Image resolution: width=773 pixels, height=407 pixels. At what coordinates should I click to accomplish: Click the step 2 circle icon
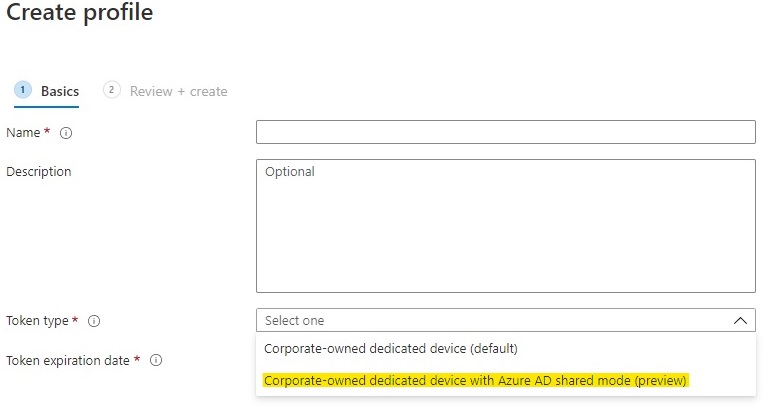(x=112, y=90)
